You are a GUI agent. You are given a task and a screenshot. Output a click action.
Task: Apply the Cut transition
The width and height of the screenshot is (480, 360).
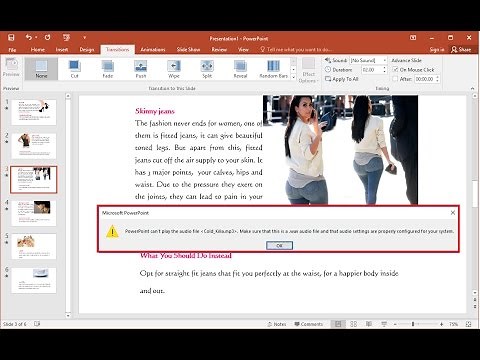click(x=74, y=69)
